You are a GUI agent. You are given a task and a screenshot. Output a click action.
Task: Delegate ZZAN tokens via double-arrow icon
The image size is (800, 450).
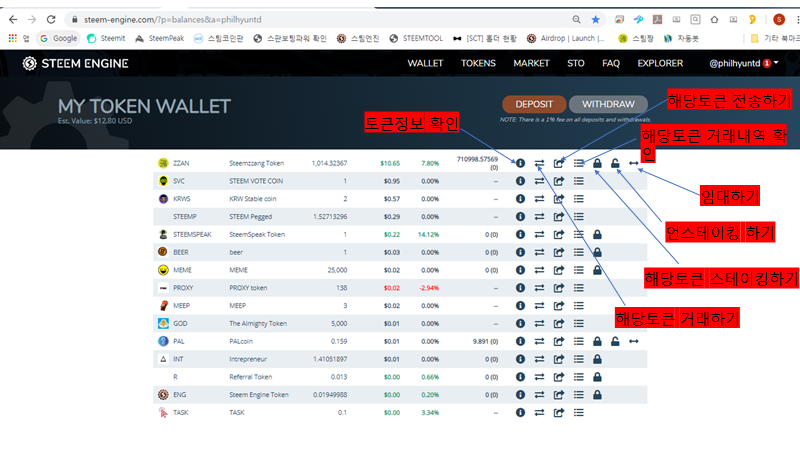[633, 163]
